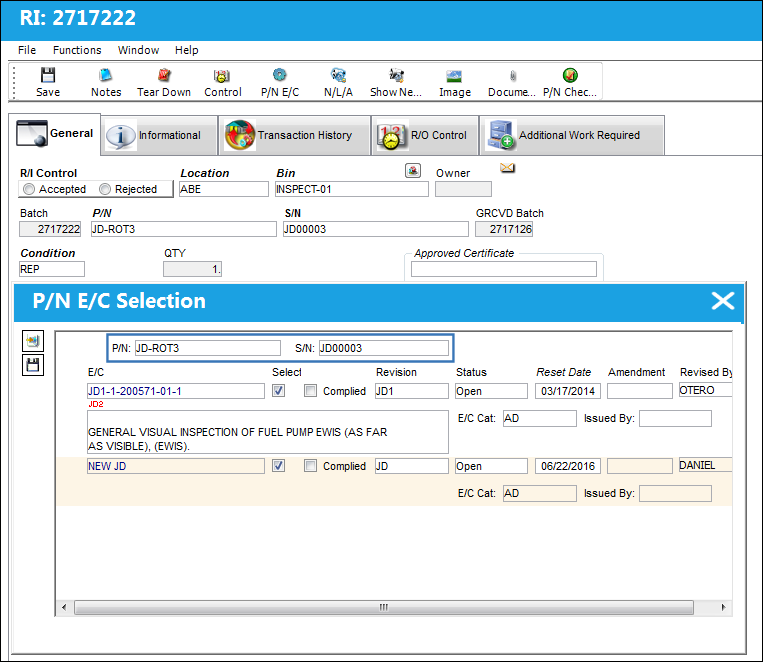Click the red JD2 label under the E/C

pos(95,404)
